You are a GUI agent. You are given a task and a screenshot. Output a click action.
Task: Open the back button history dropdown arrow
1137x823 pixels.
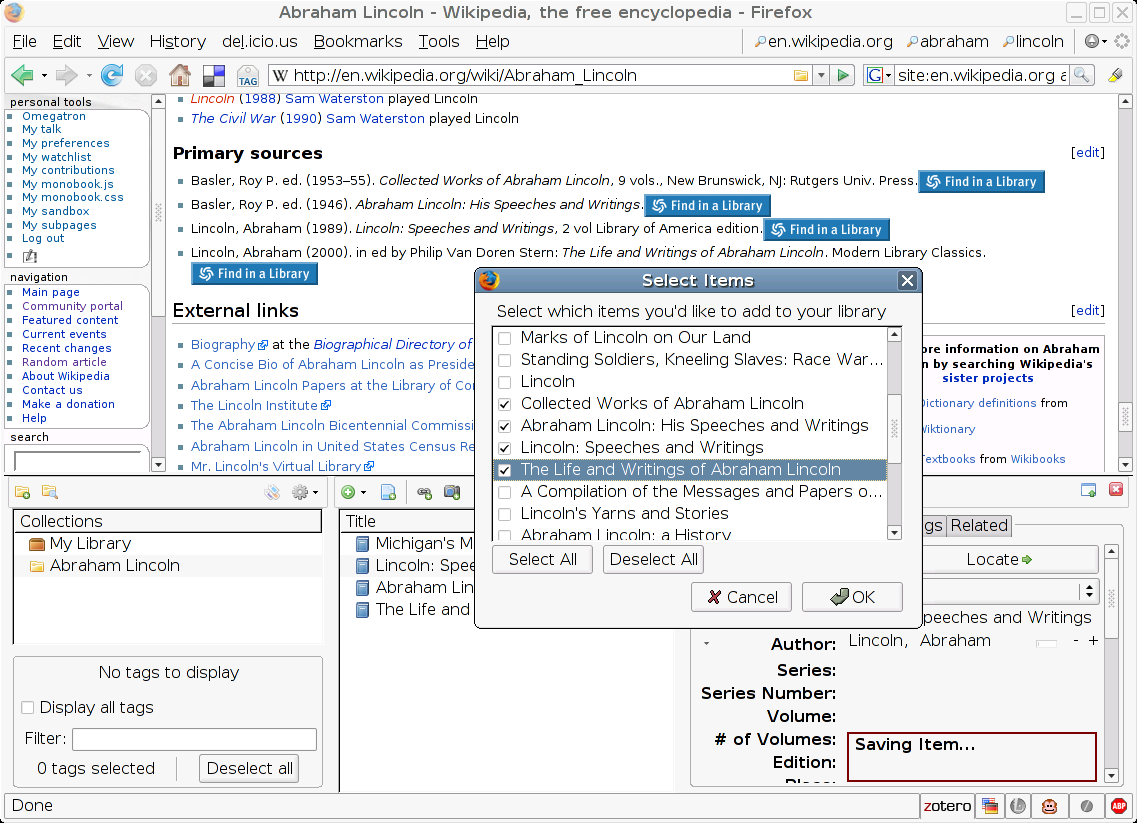44,75
